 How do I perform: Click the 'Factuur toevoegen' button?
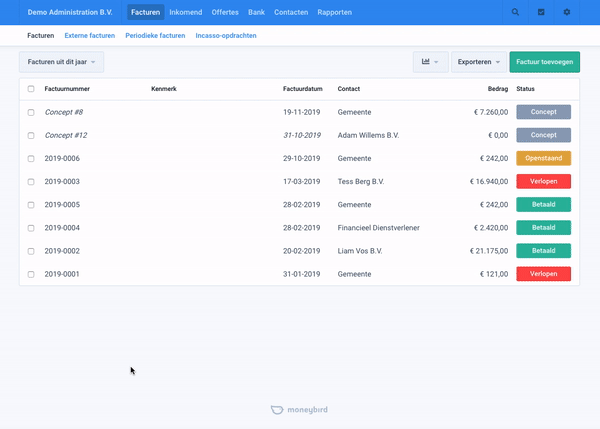coord(545,62)
